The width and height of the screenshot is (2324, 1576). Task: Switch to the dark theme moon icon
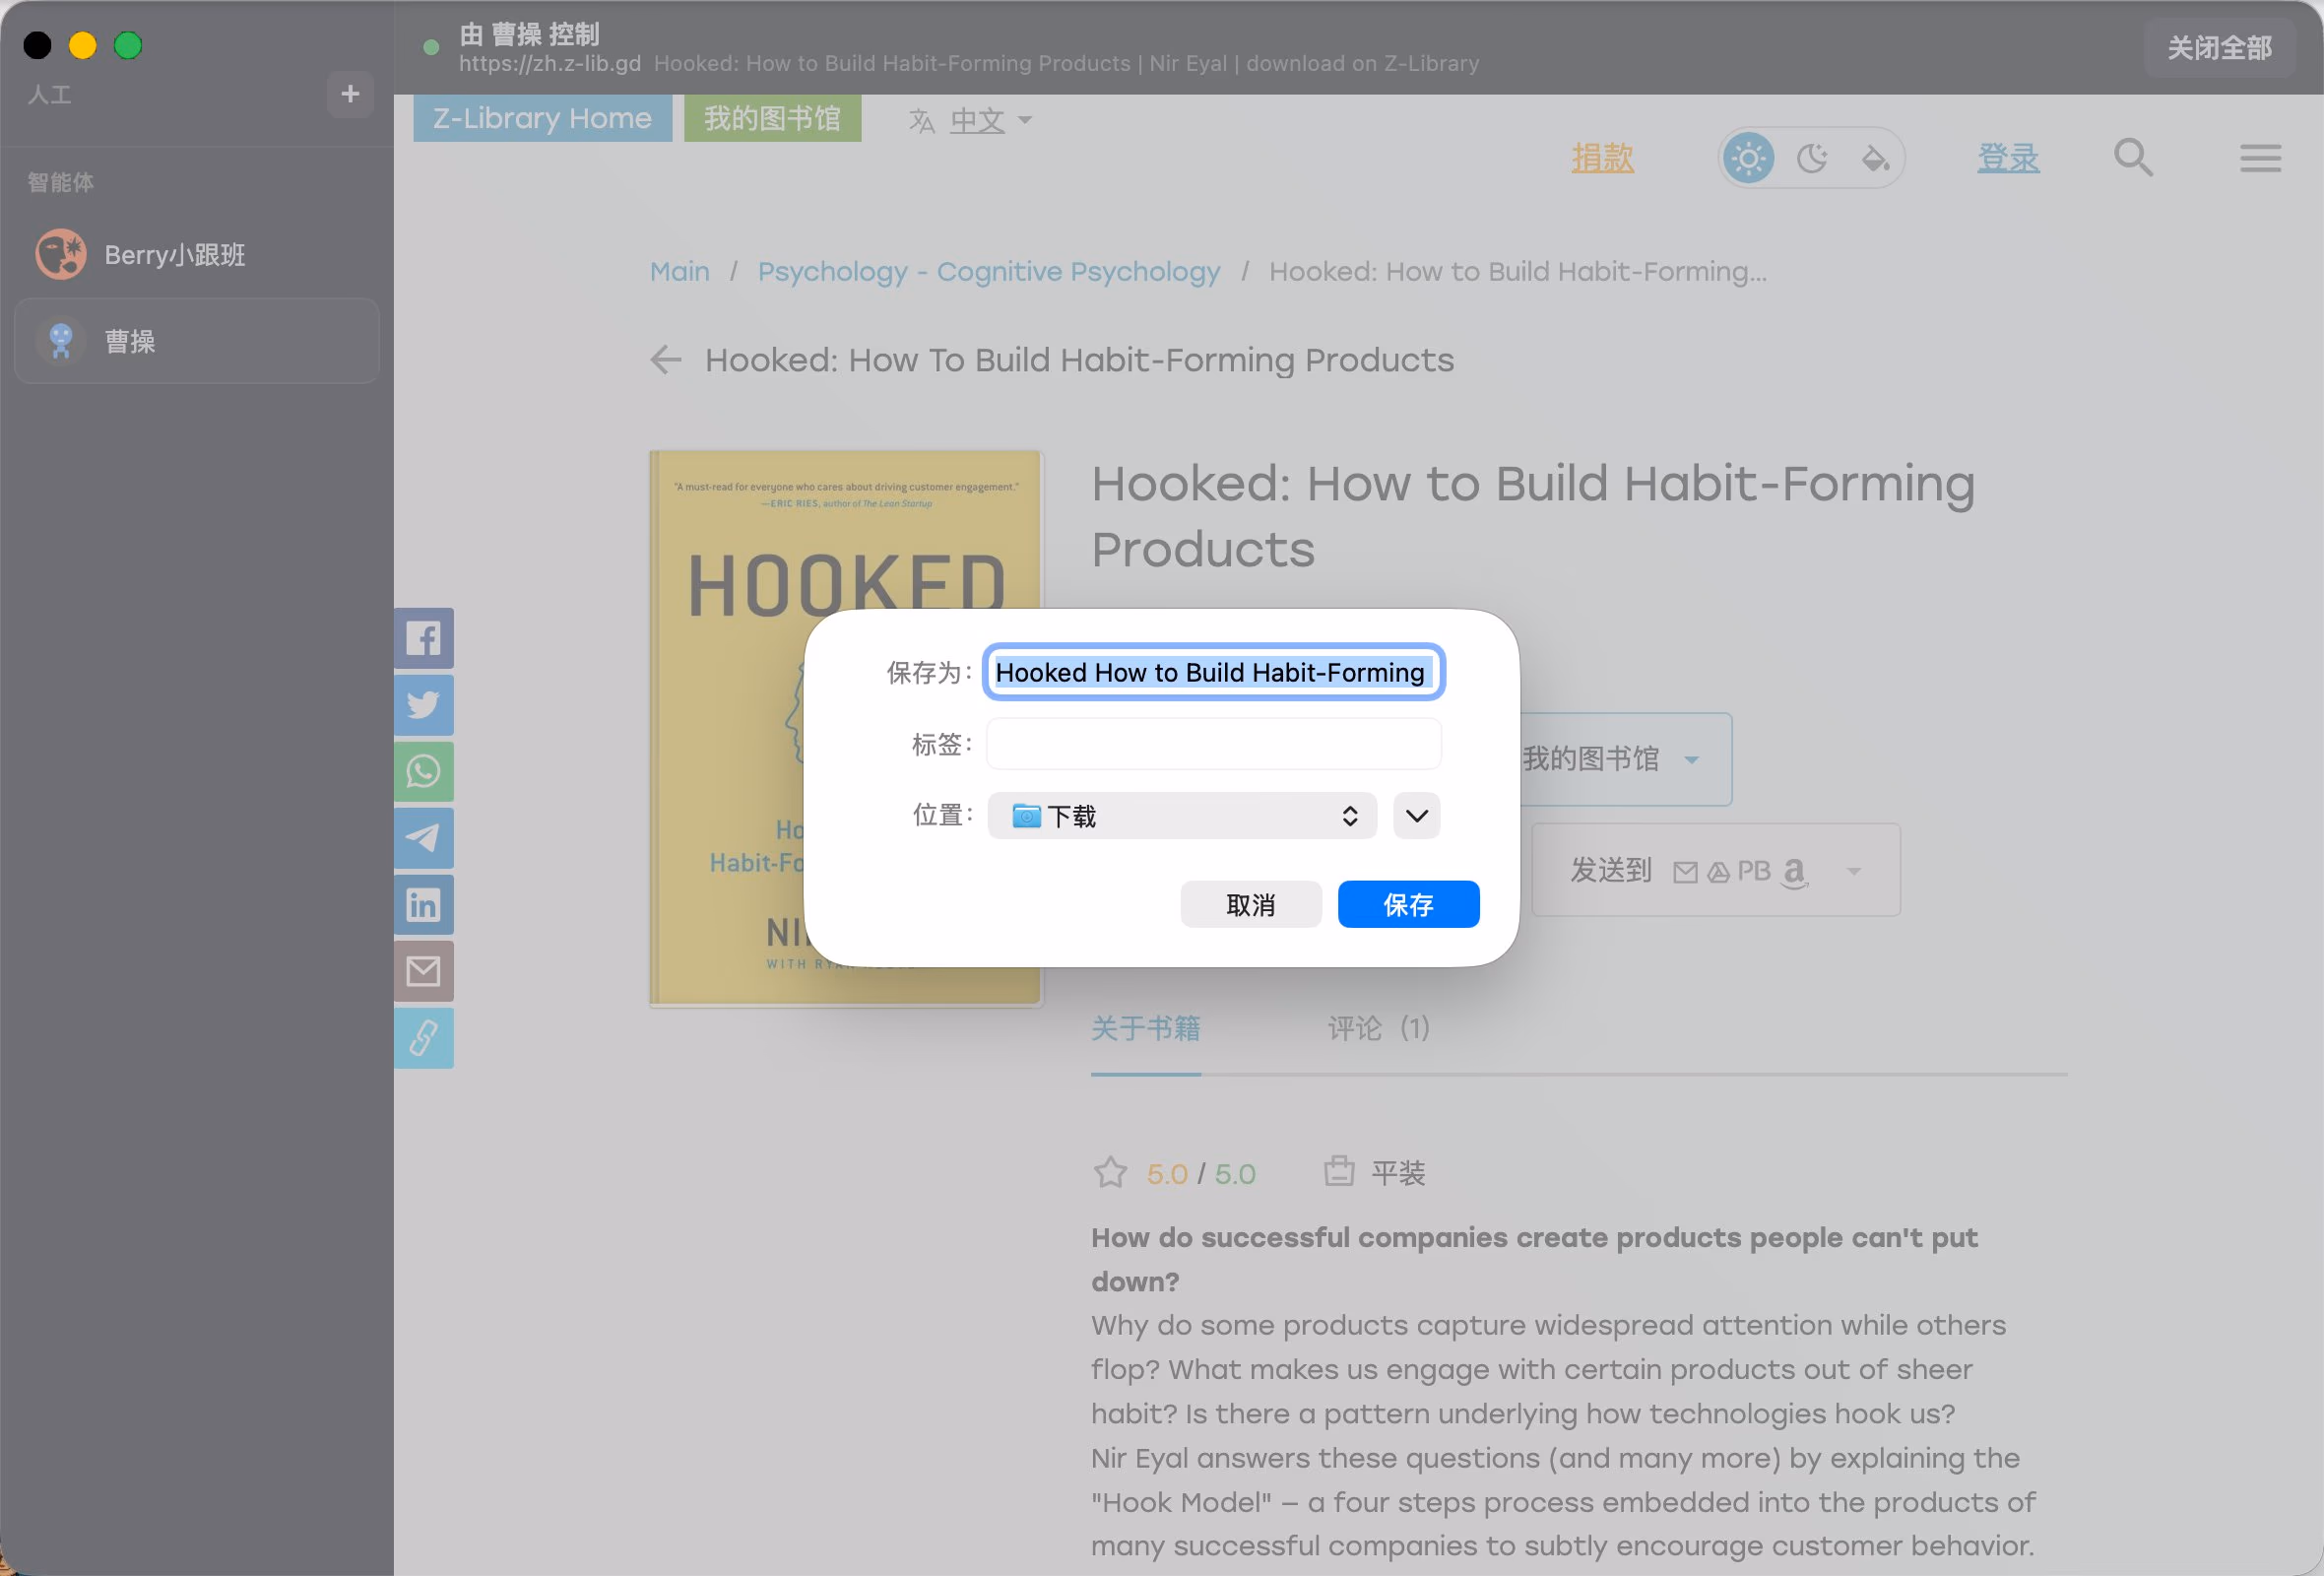1812,158
